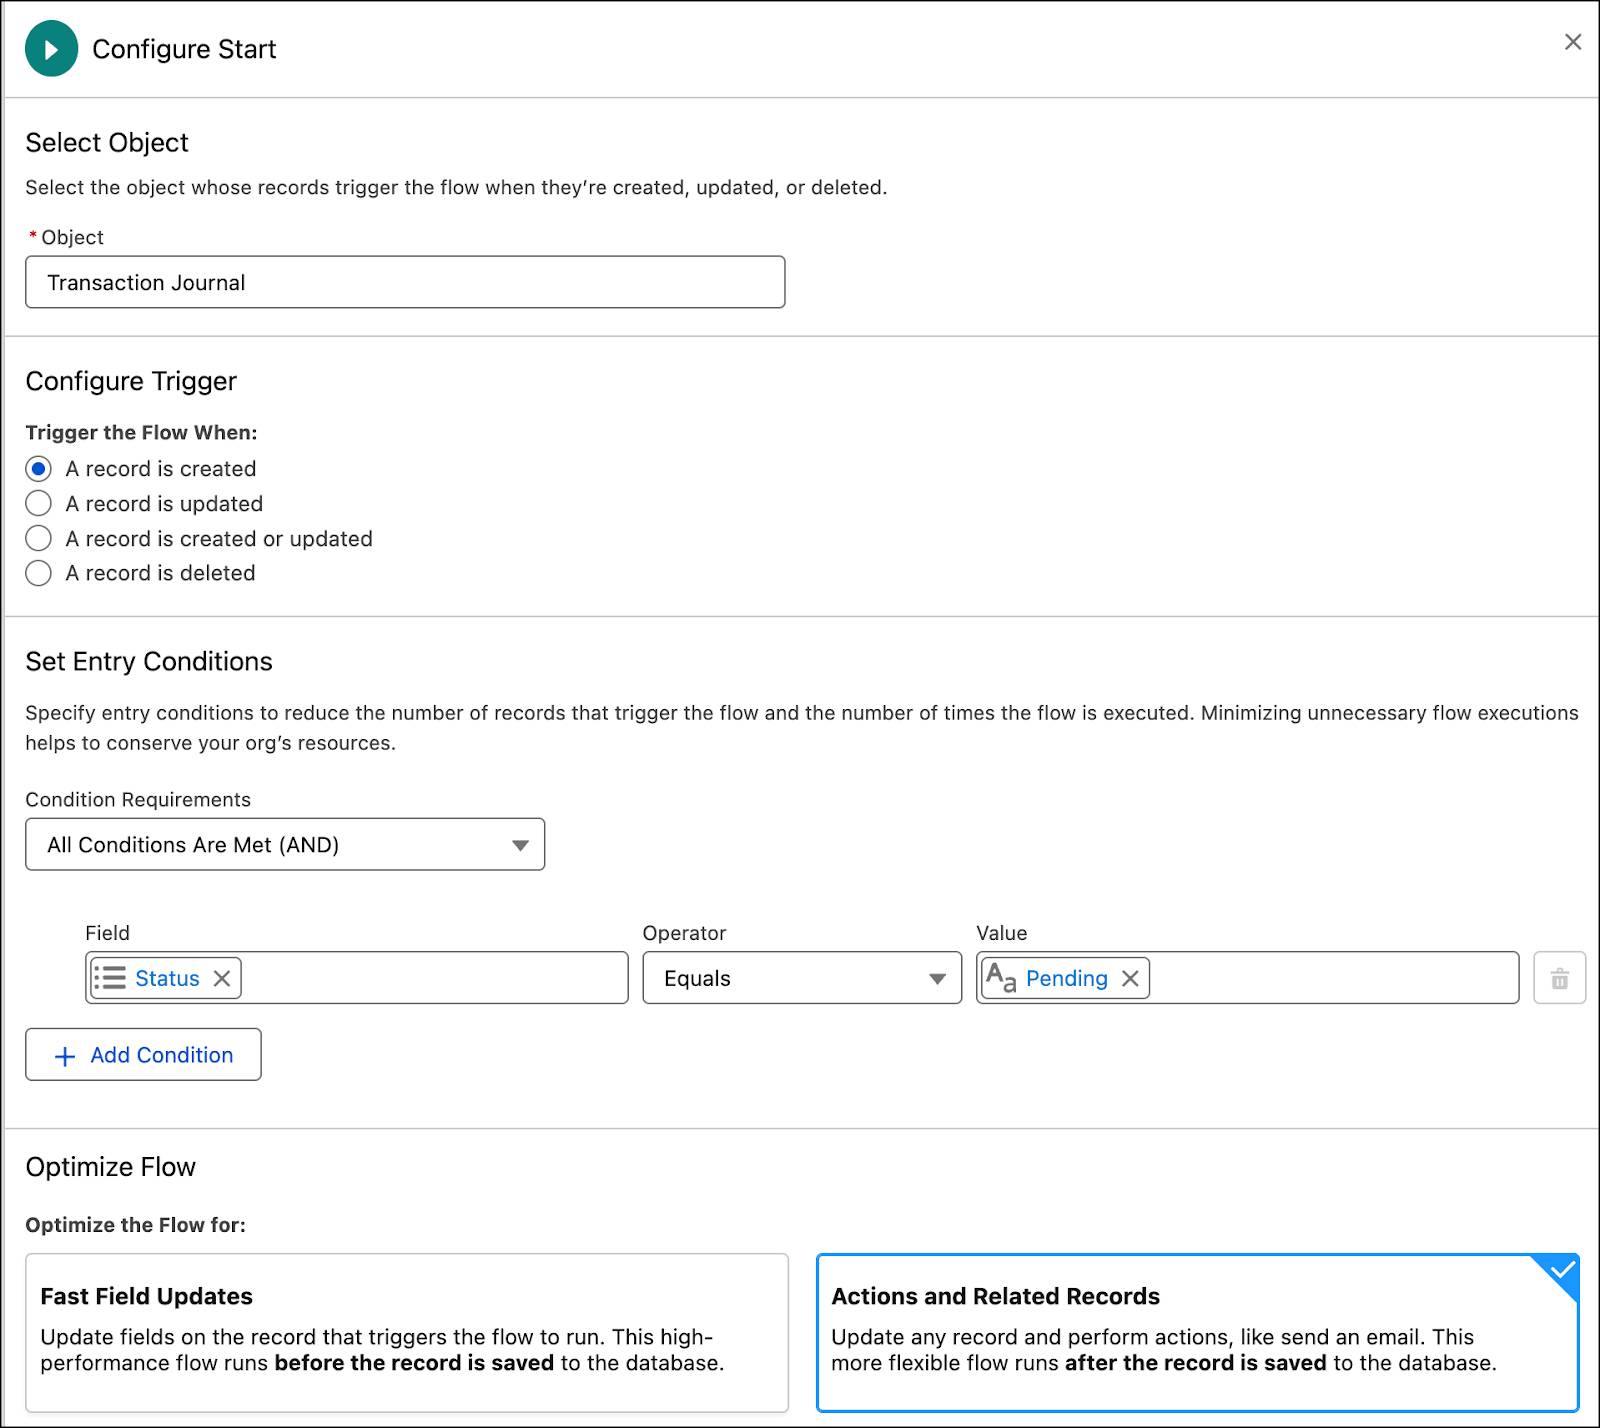Click the plus icon on Add Condition

point(65,1056)
